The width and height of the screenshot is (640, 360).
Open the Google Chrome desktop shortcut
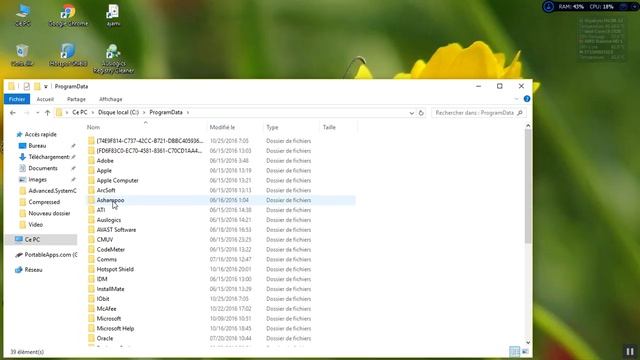point(68,16)
